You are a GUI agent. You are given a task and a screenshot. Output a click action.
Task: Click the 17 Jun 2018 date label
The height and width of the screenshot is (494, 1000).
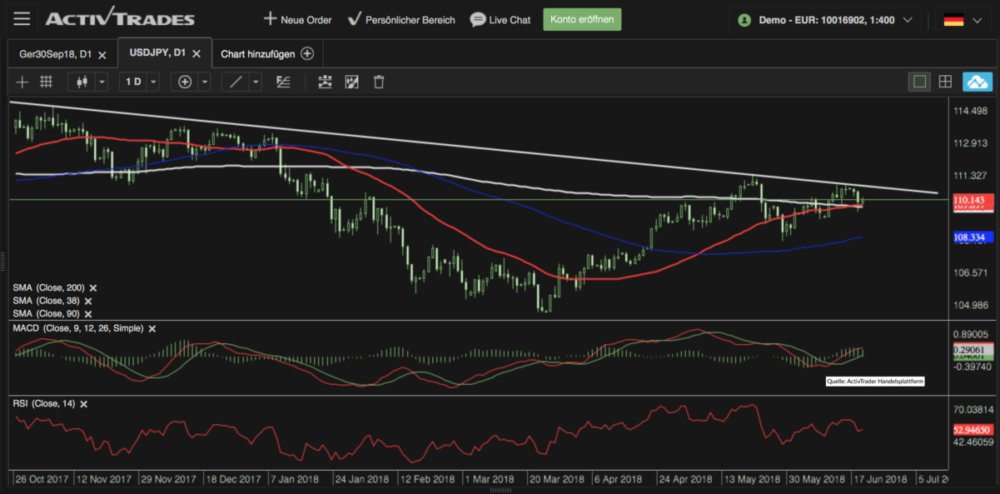(879, 479)
